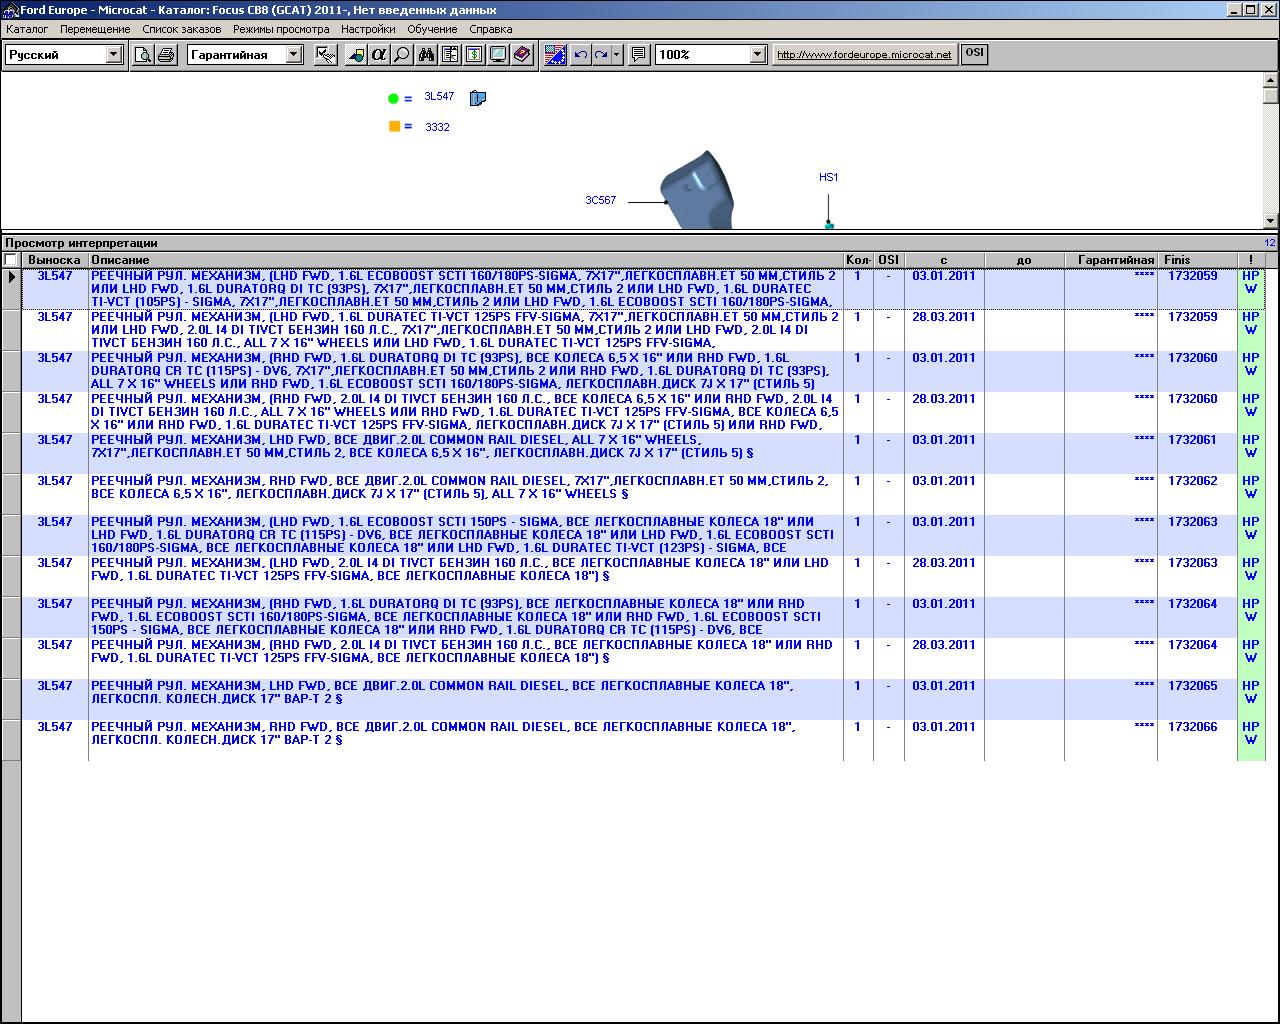The width and height of the screenshot is (1280, 1024).
Task: Open the Перемещение menu
Action: point(95,29)
